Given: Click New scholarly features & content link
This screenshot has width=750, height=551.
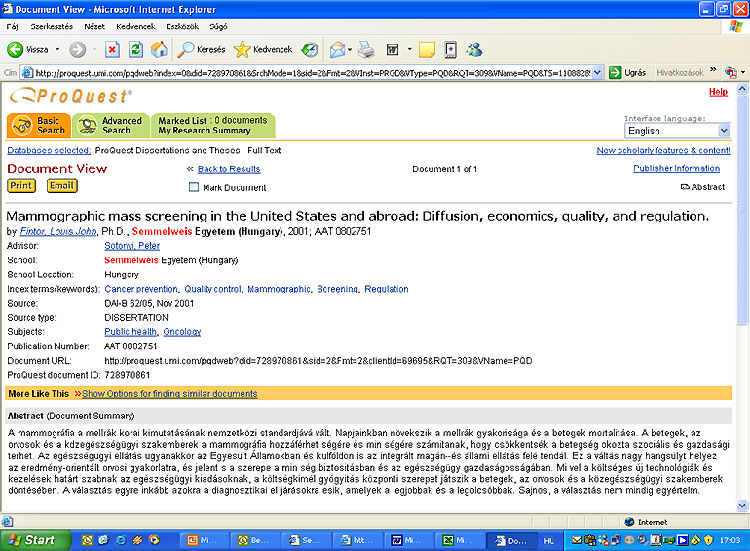Looking at the screenshot, I should [x=663, y=150].
